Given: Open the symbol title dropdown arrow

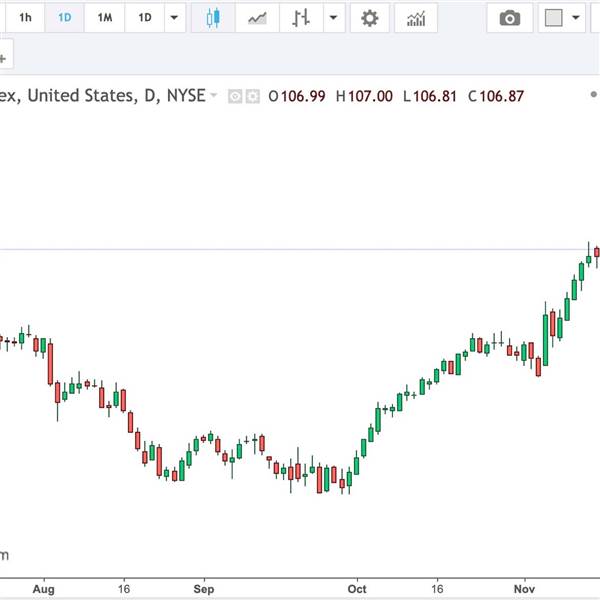Looking at the screenshot, I should (x=214, y=95).
